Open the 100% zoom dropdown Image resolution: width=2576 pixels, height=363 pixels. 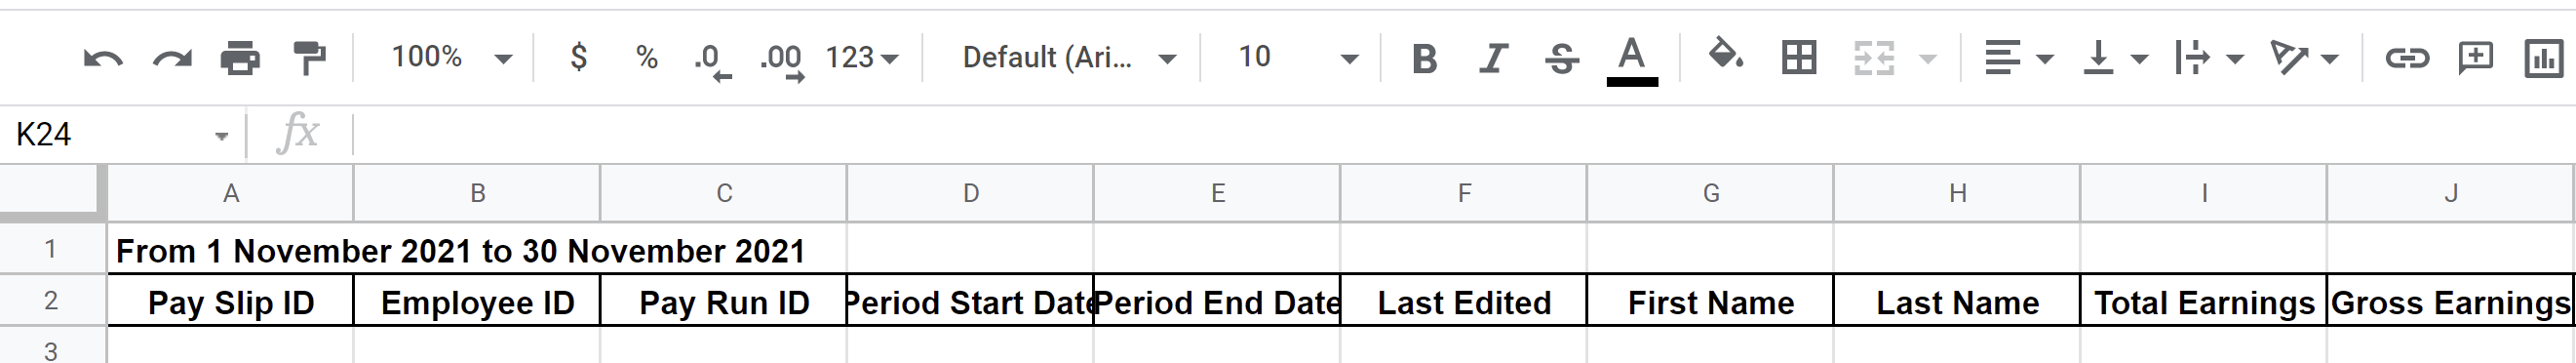coord(452,58)
